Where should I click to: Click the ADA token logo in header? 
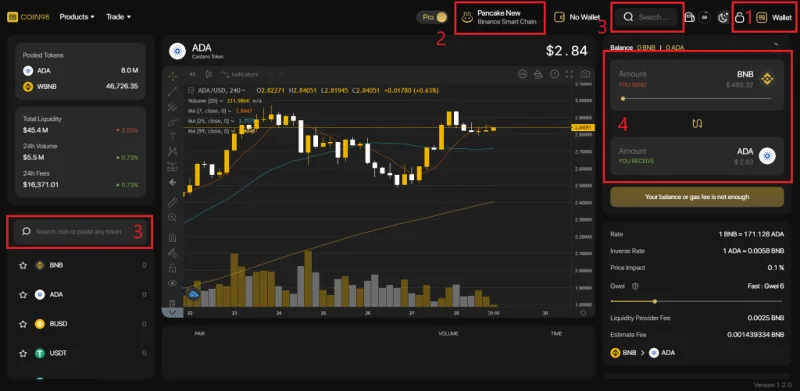click(x=178, y=51)
